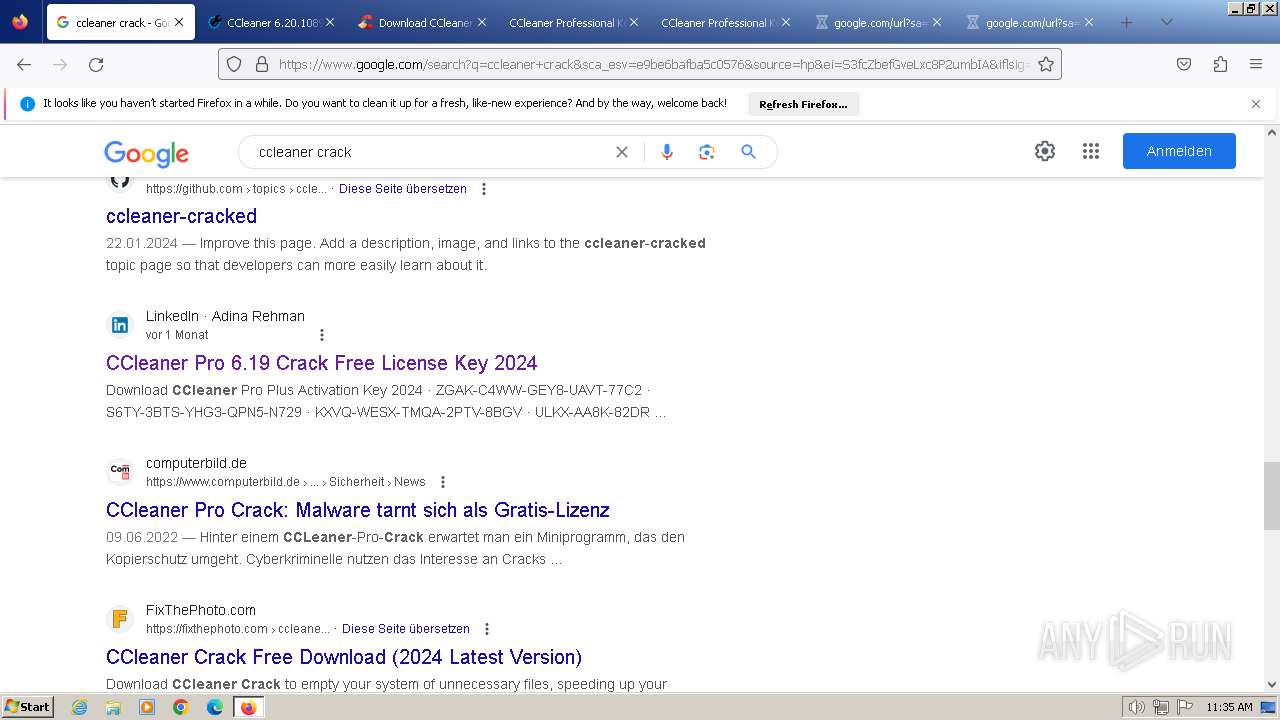Click the Firefox taskbar button
The width and height of the screenshot is (1280, 720).
coord(248,707)
